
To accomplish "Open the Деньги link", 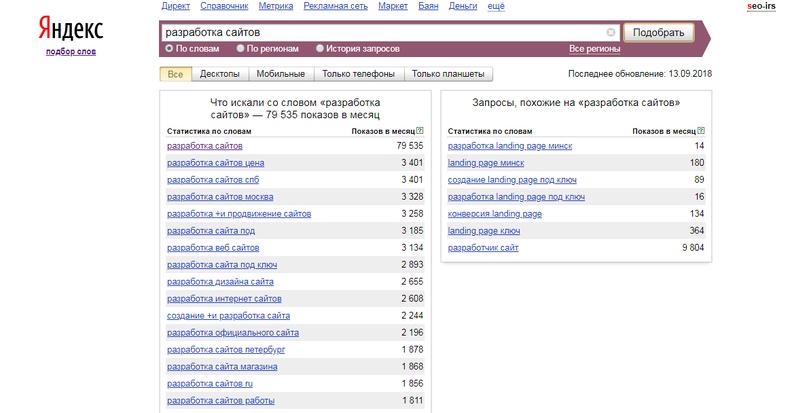I will (463, 6).
